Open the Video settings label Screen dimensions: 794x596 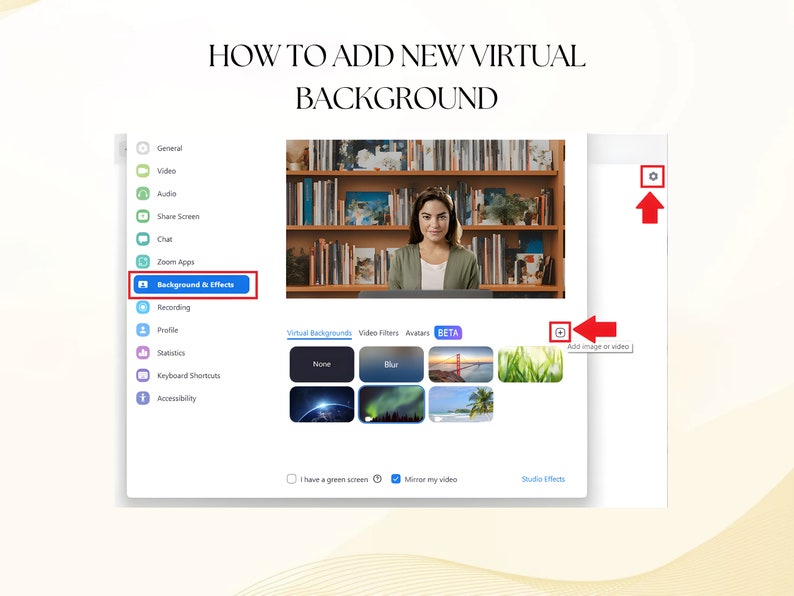pos(167,171)
